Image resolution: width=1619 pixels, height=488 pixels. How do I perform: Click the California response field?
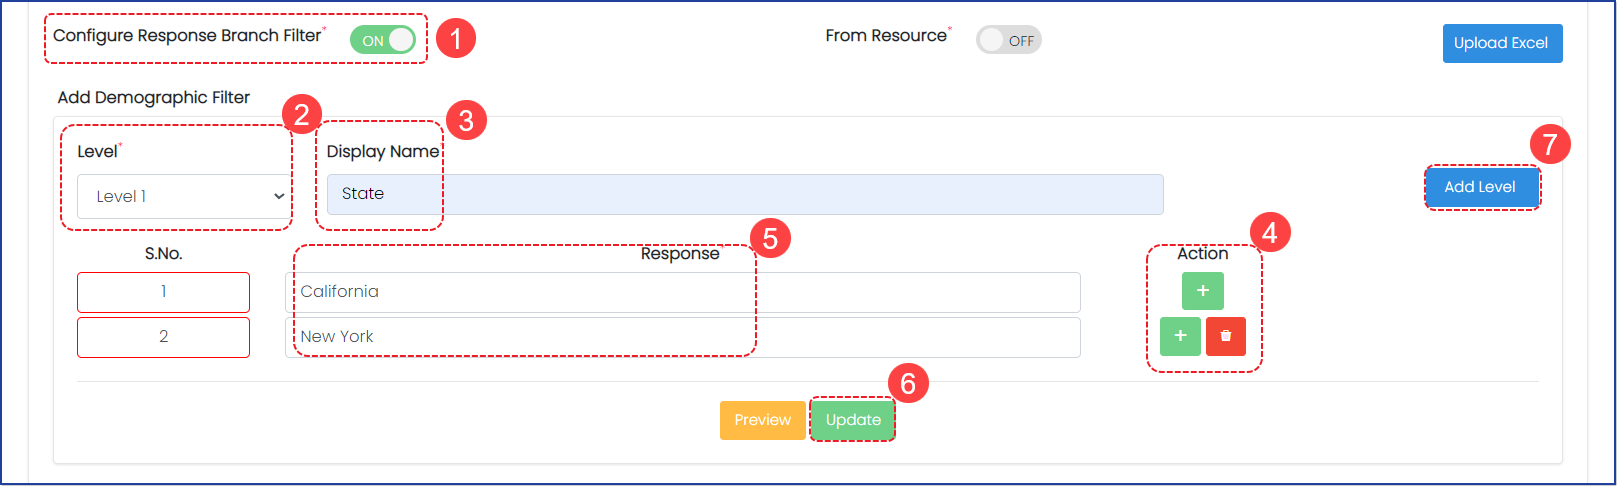(682, 292)
